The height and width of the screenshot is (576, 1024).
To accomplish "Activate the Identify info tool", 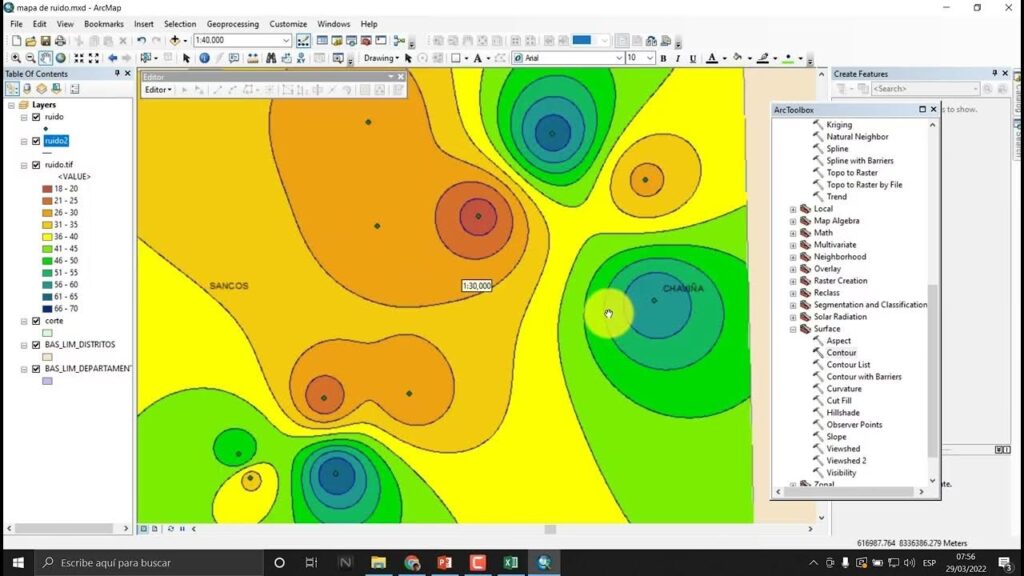I will coord(204,58).
